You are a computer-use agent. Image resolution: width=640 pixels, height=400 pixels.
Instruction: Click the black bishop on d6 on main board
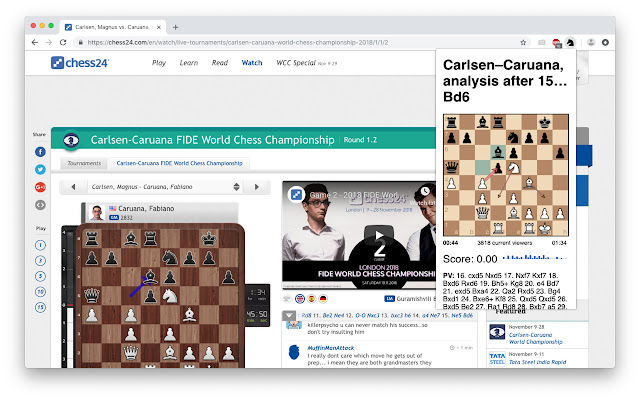click(x=150, y=277)
